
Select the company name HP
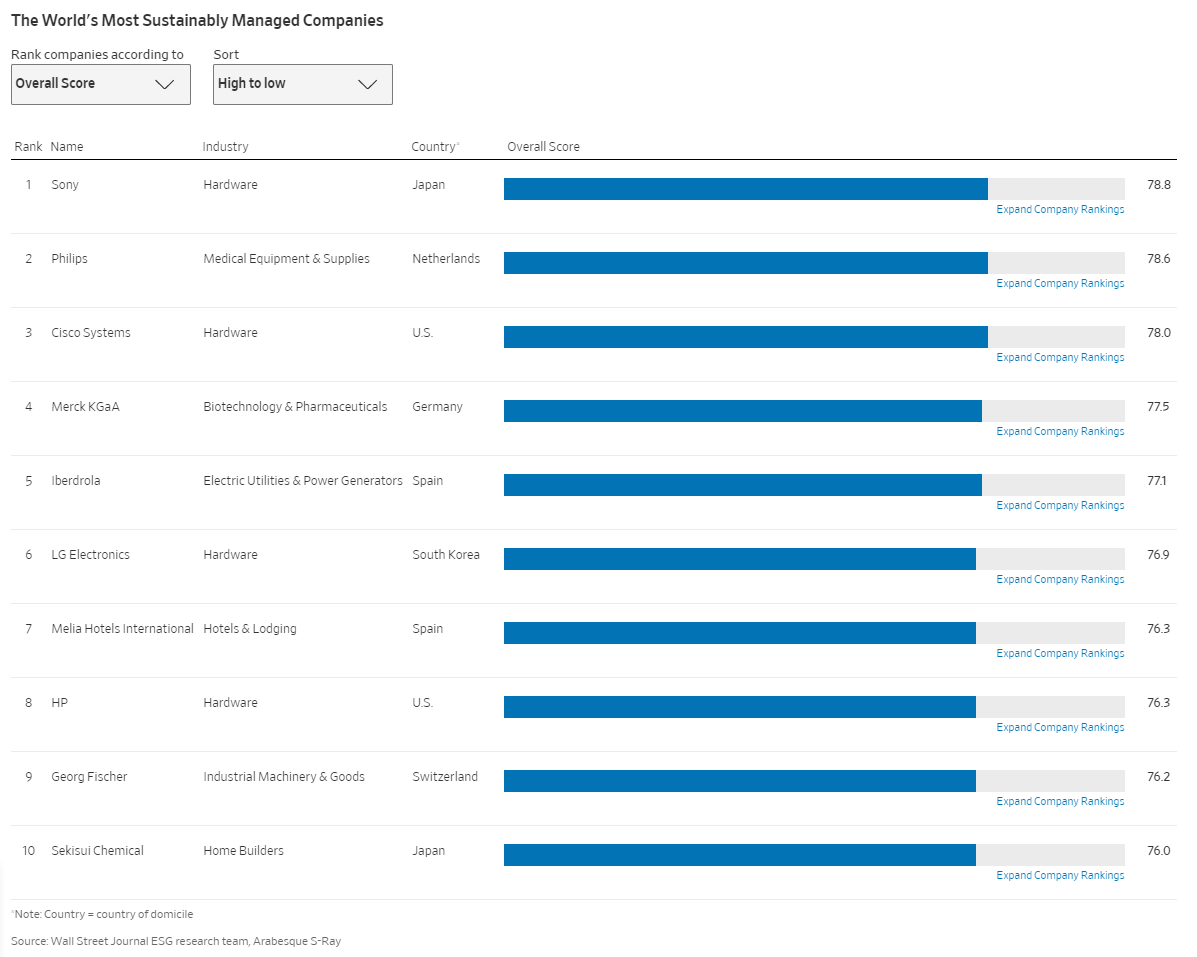pyautogui.click(x=60, y=703)
